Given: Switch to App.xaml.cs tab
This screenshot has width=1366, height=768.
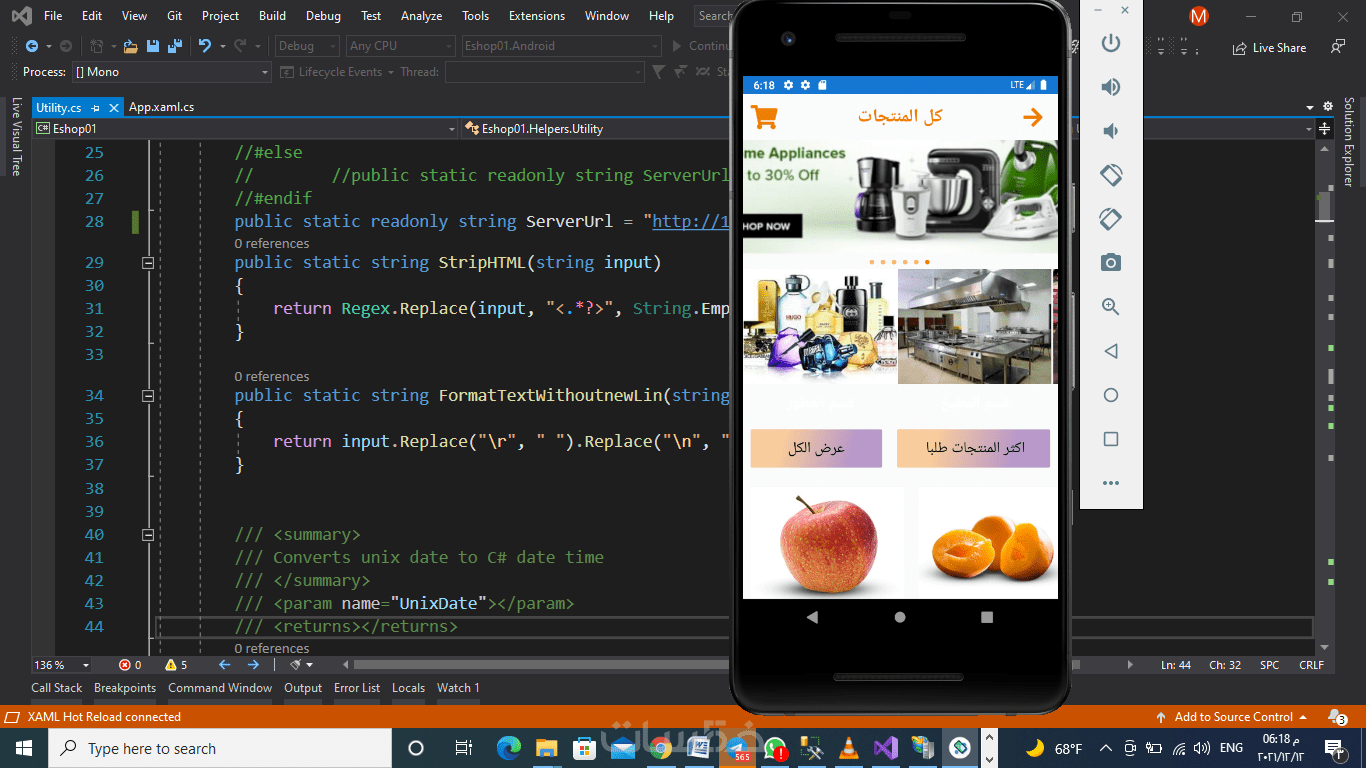Looking at the screenshot, I should 161,107.
